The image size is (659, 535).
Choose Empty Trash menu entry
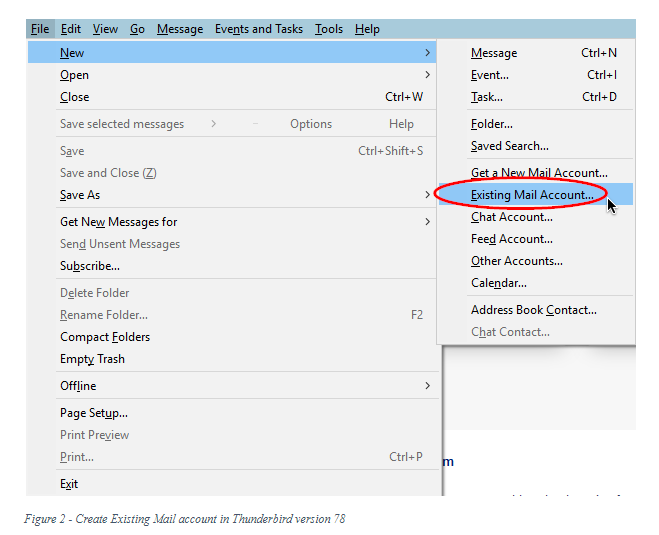point(232,358)
